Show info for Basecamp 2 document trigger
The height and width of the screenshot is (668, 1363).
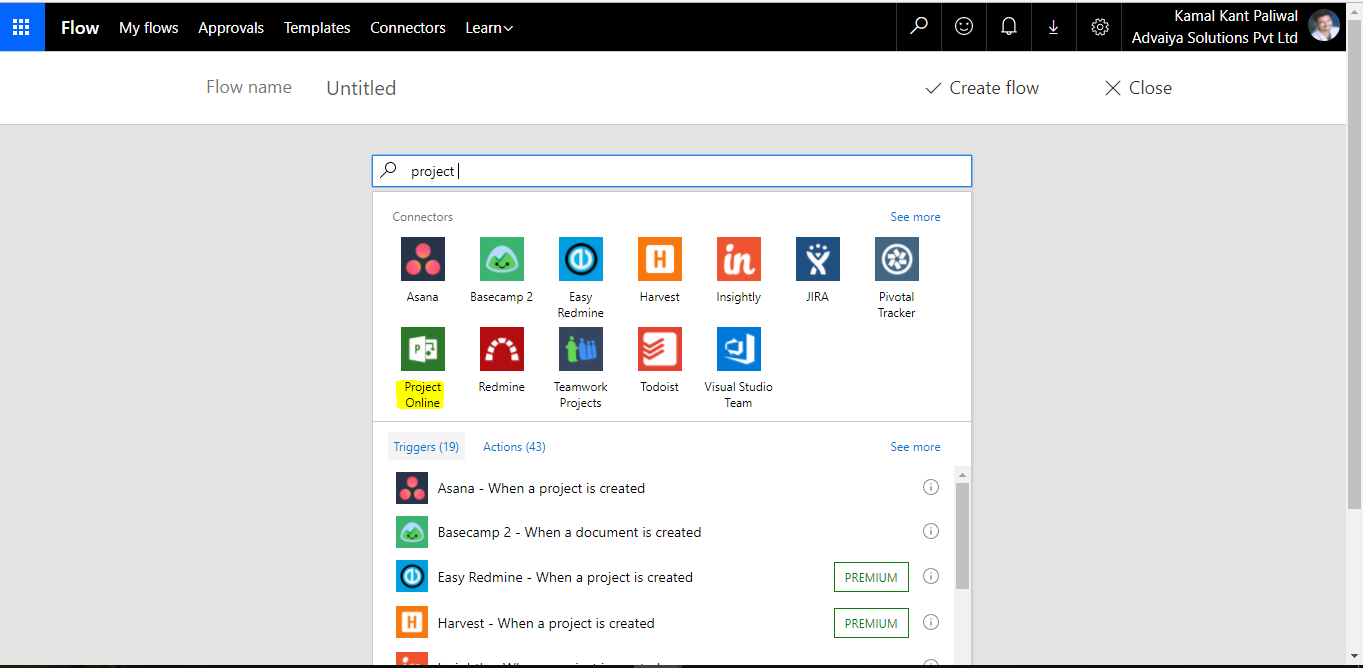point(931,532)
